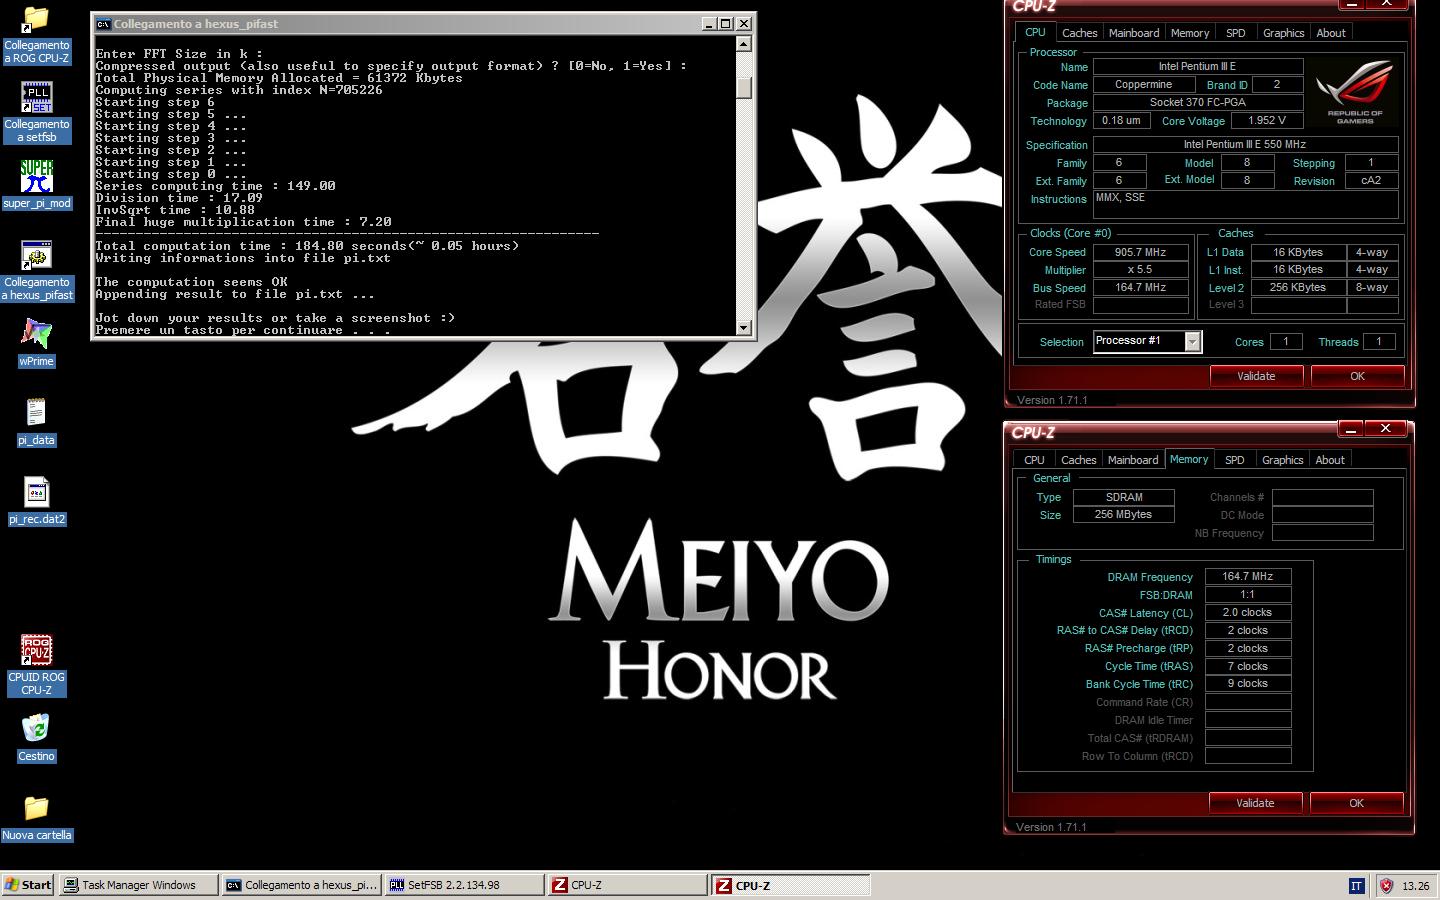The height and width of the screenshot is (900, 1440).
Task: Click the Core Speed 905.7 MHz field
Action: 1141,252
